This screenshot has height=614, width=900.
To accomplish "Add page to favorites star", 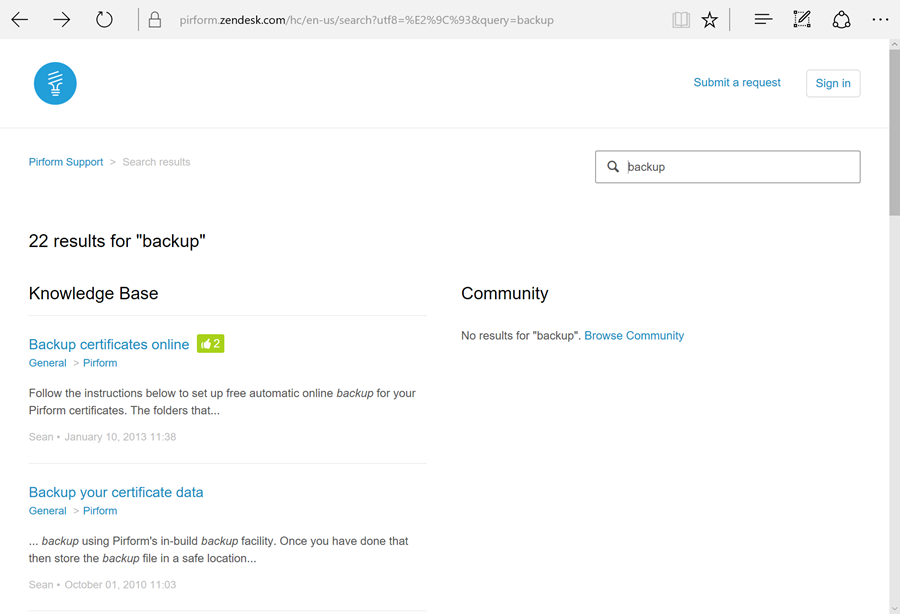I will click(709, 20).
